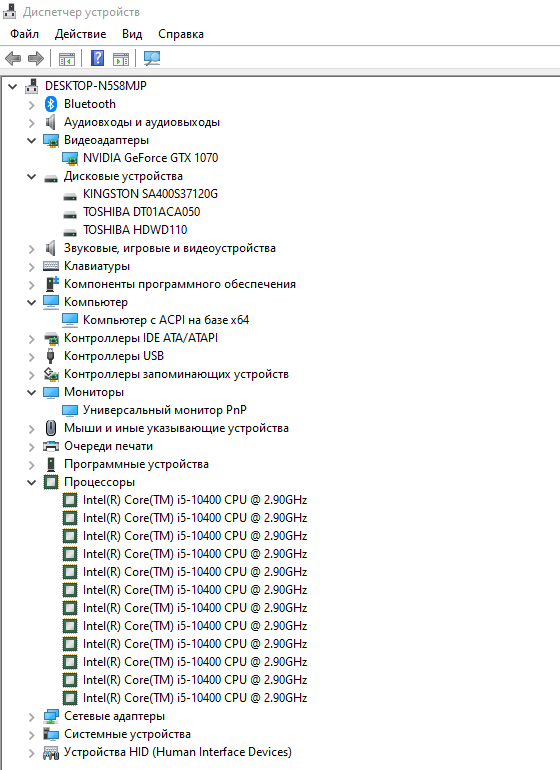Open the Вид menu

tap(132, 34)
